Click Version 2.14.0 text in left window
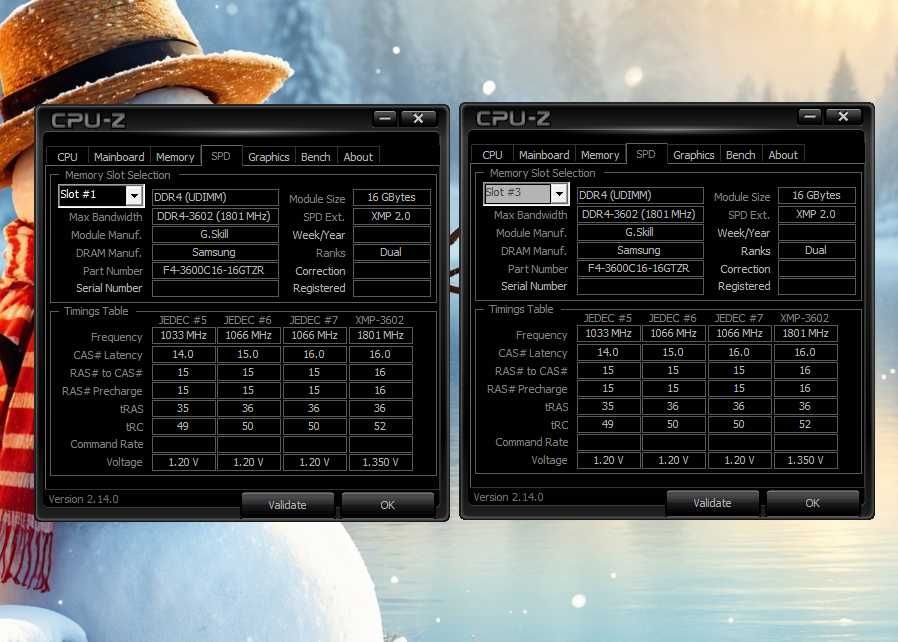This screenshot has height=642, width=898. pyautogui.click(x=83, y=499)
